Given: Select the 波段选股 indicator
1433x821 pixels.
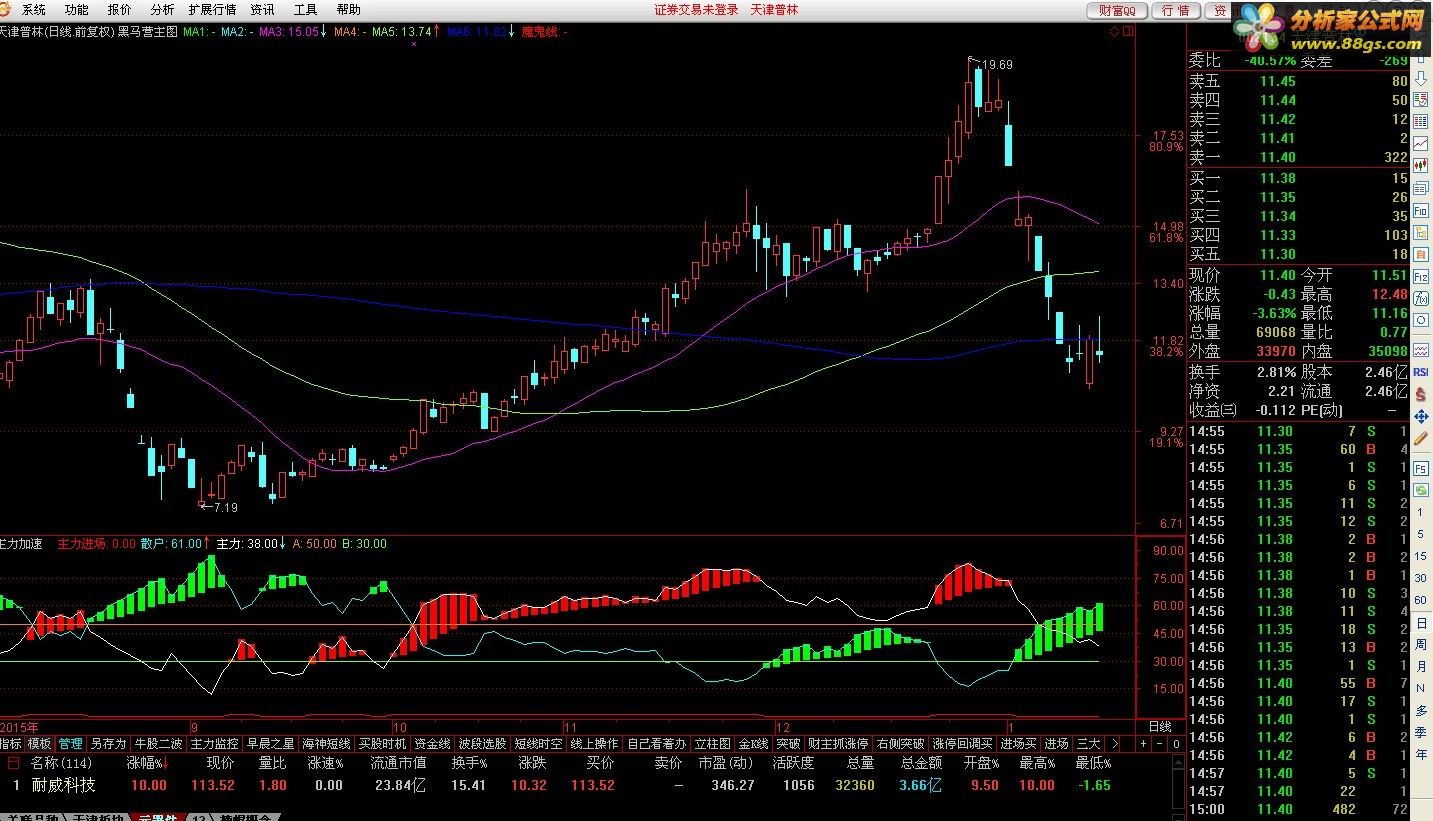Looking at the screenshot, I should [x=483, y=744].
